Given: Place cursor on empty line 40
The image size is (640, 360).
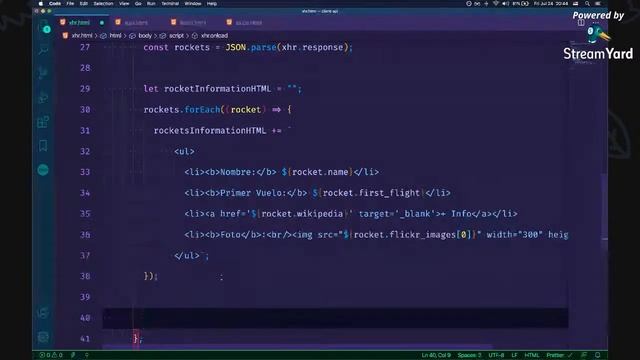Looking at the screenshot, I should coord(335,318).
